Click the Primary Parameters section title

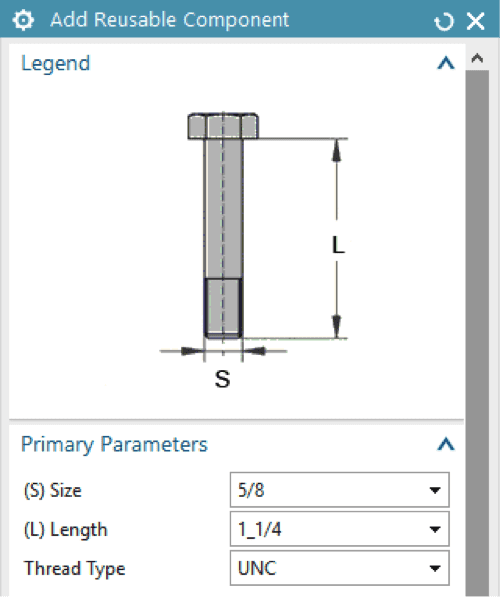tap(114, 444)
